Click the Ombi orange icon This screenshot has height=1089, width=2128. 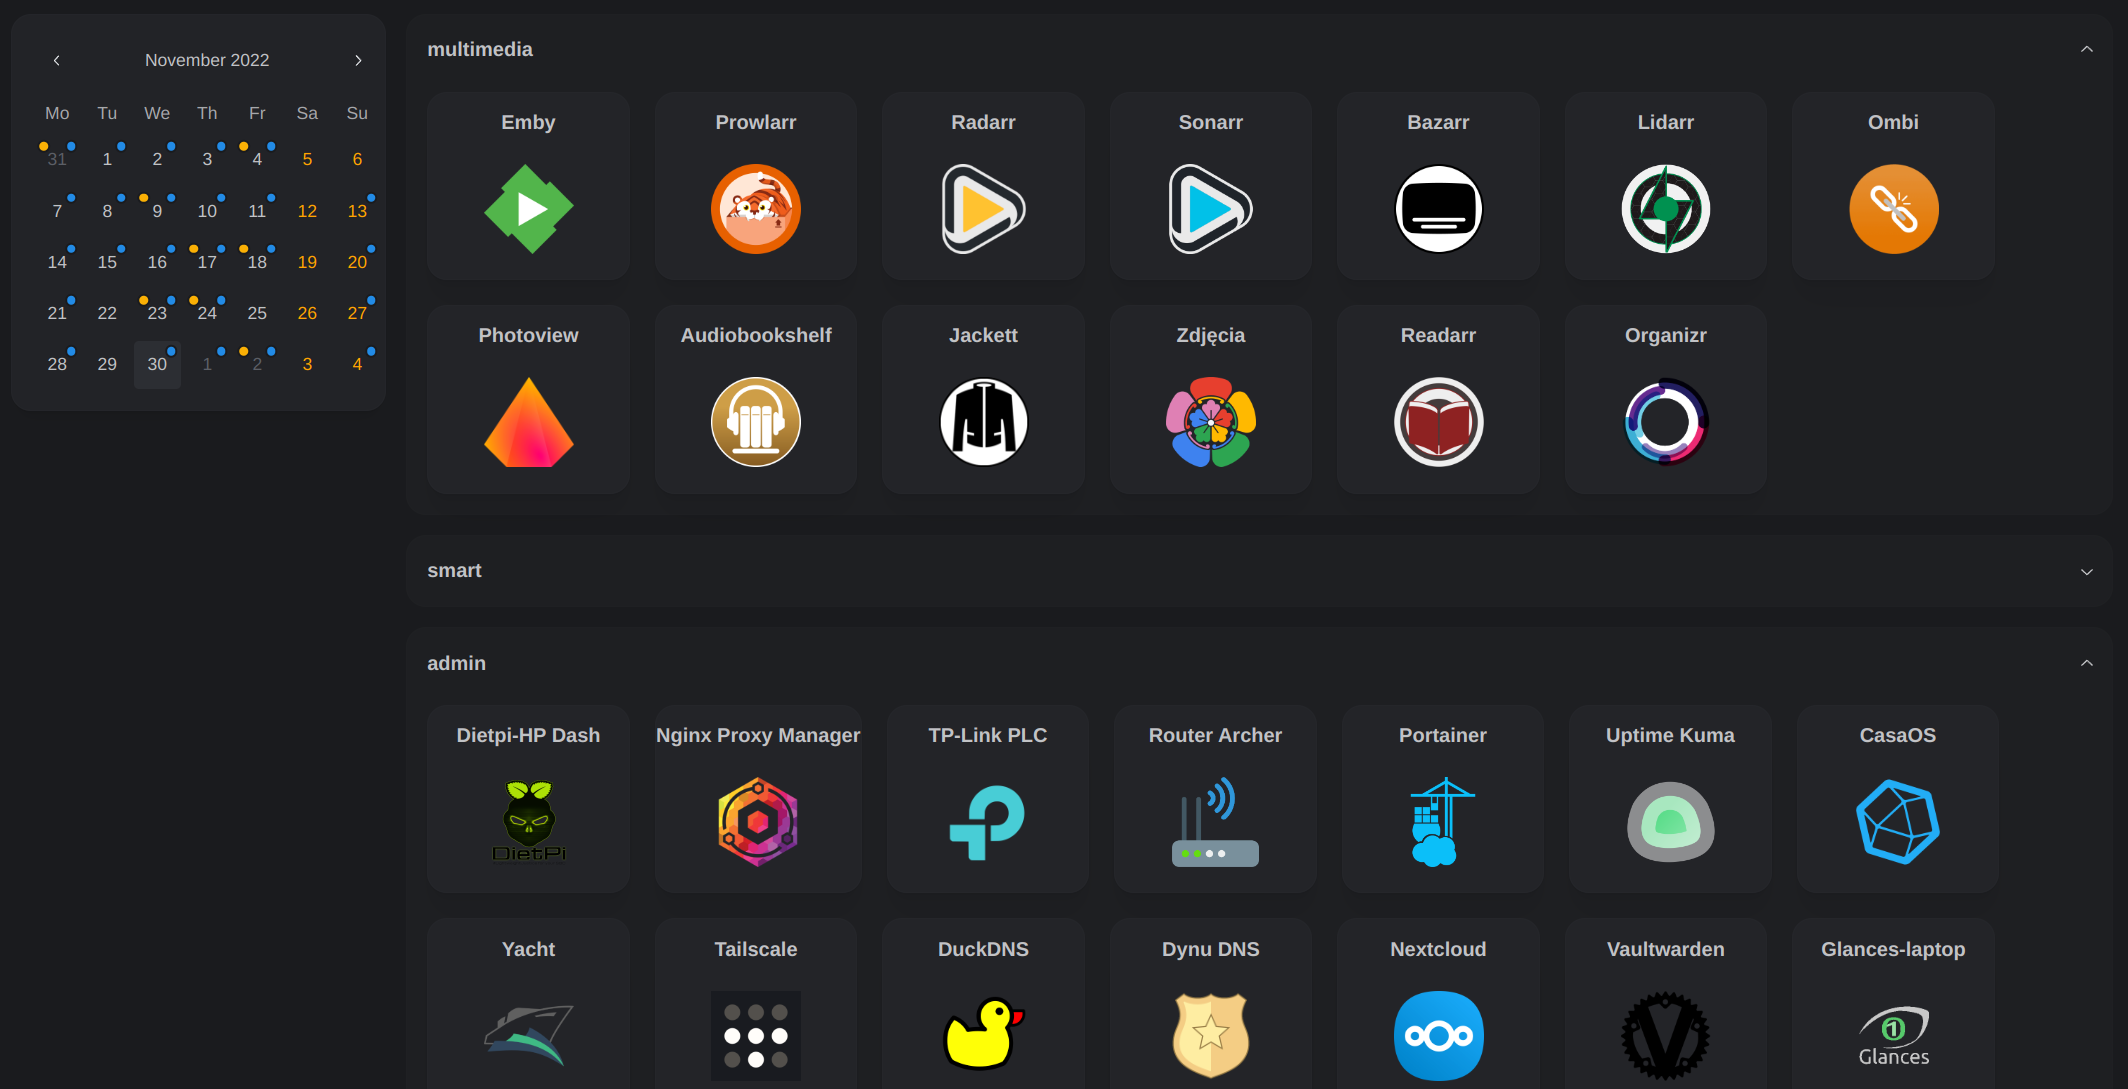[1893, 209]
